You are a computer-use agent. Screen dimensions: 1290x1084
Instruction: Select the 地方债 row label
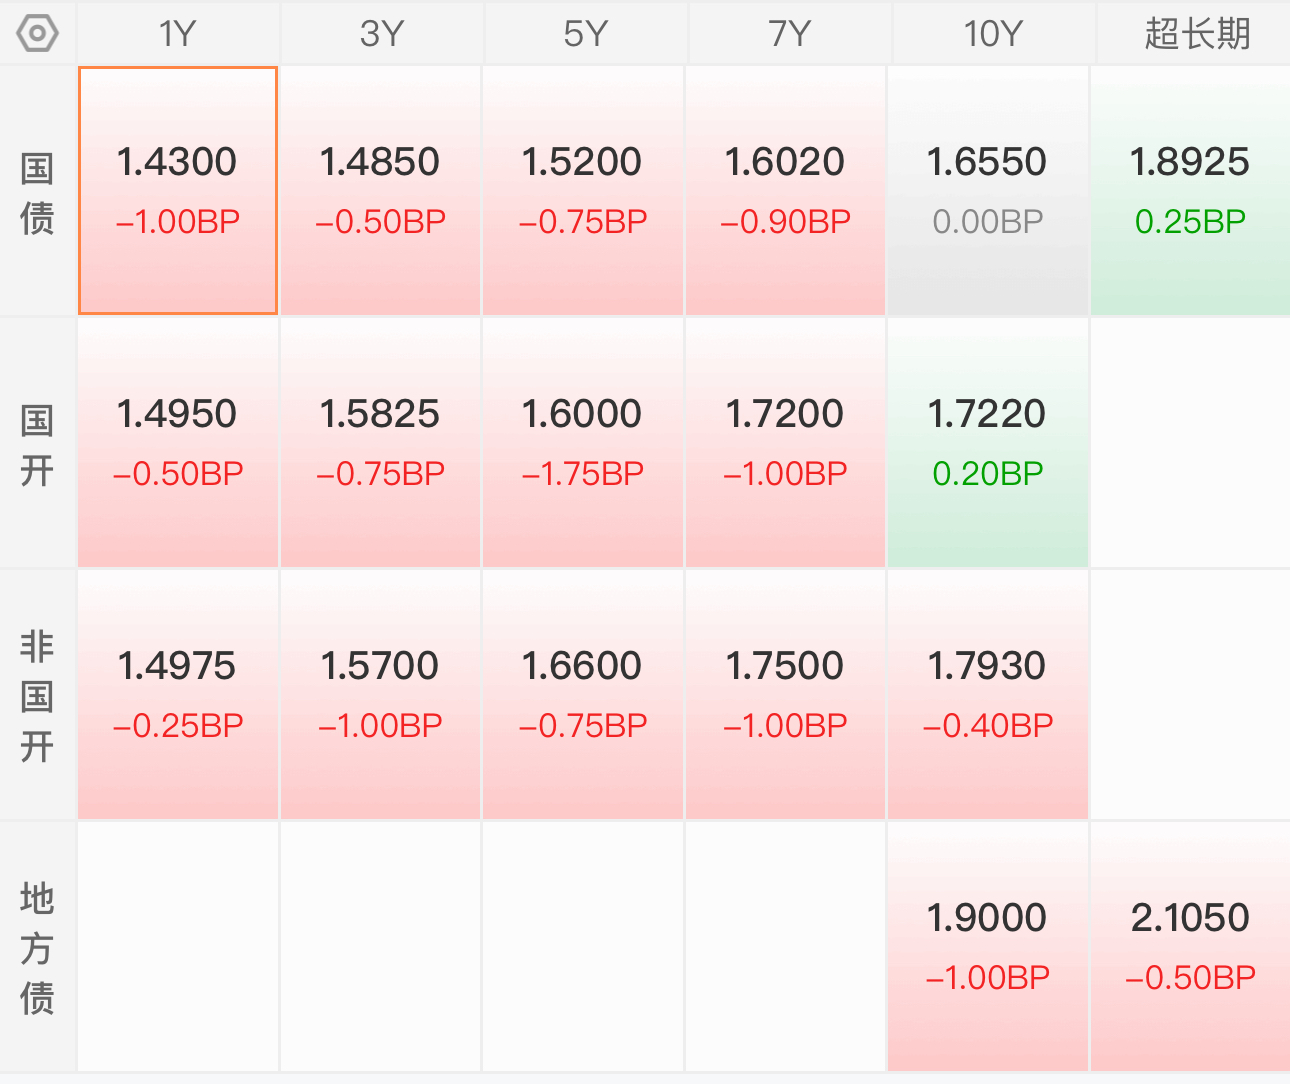coord(37,948)
